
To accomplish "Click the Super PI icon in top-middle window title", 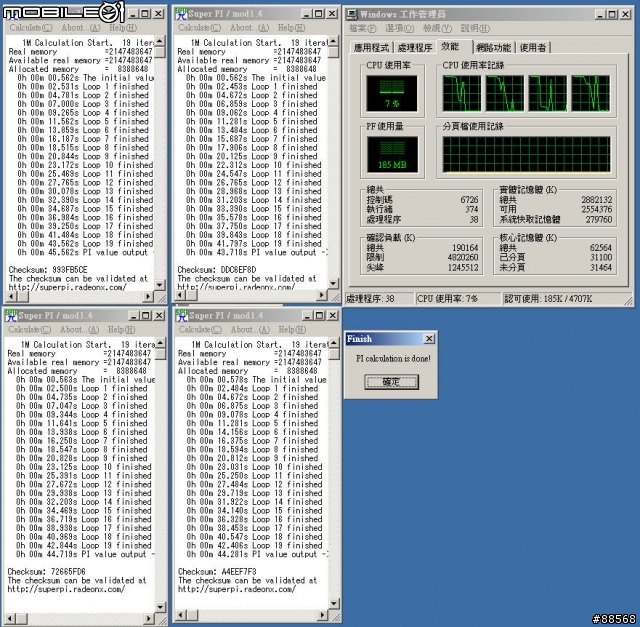I will tap(181, 14).
